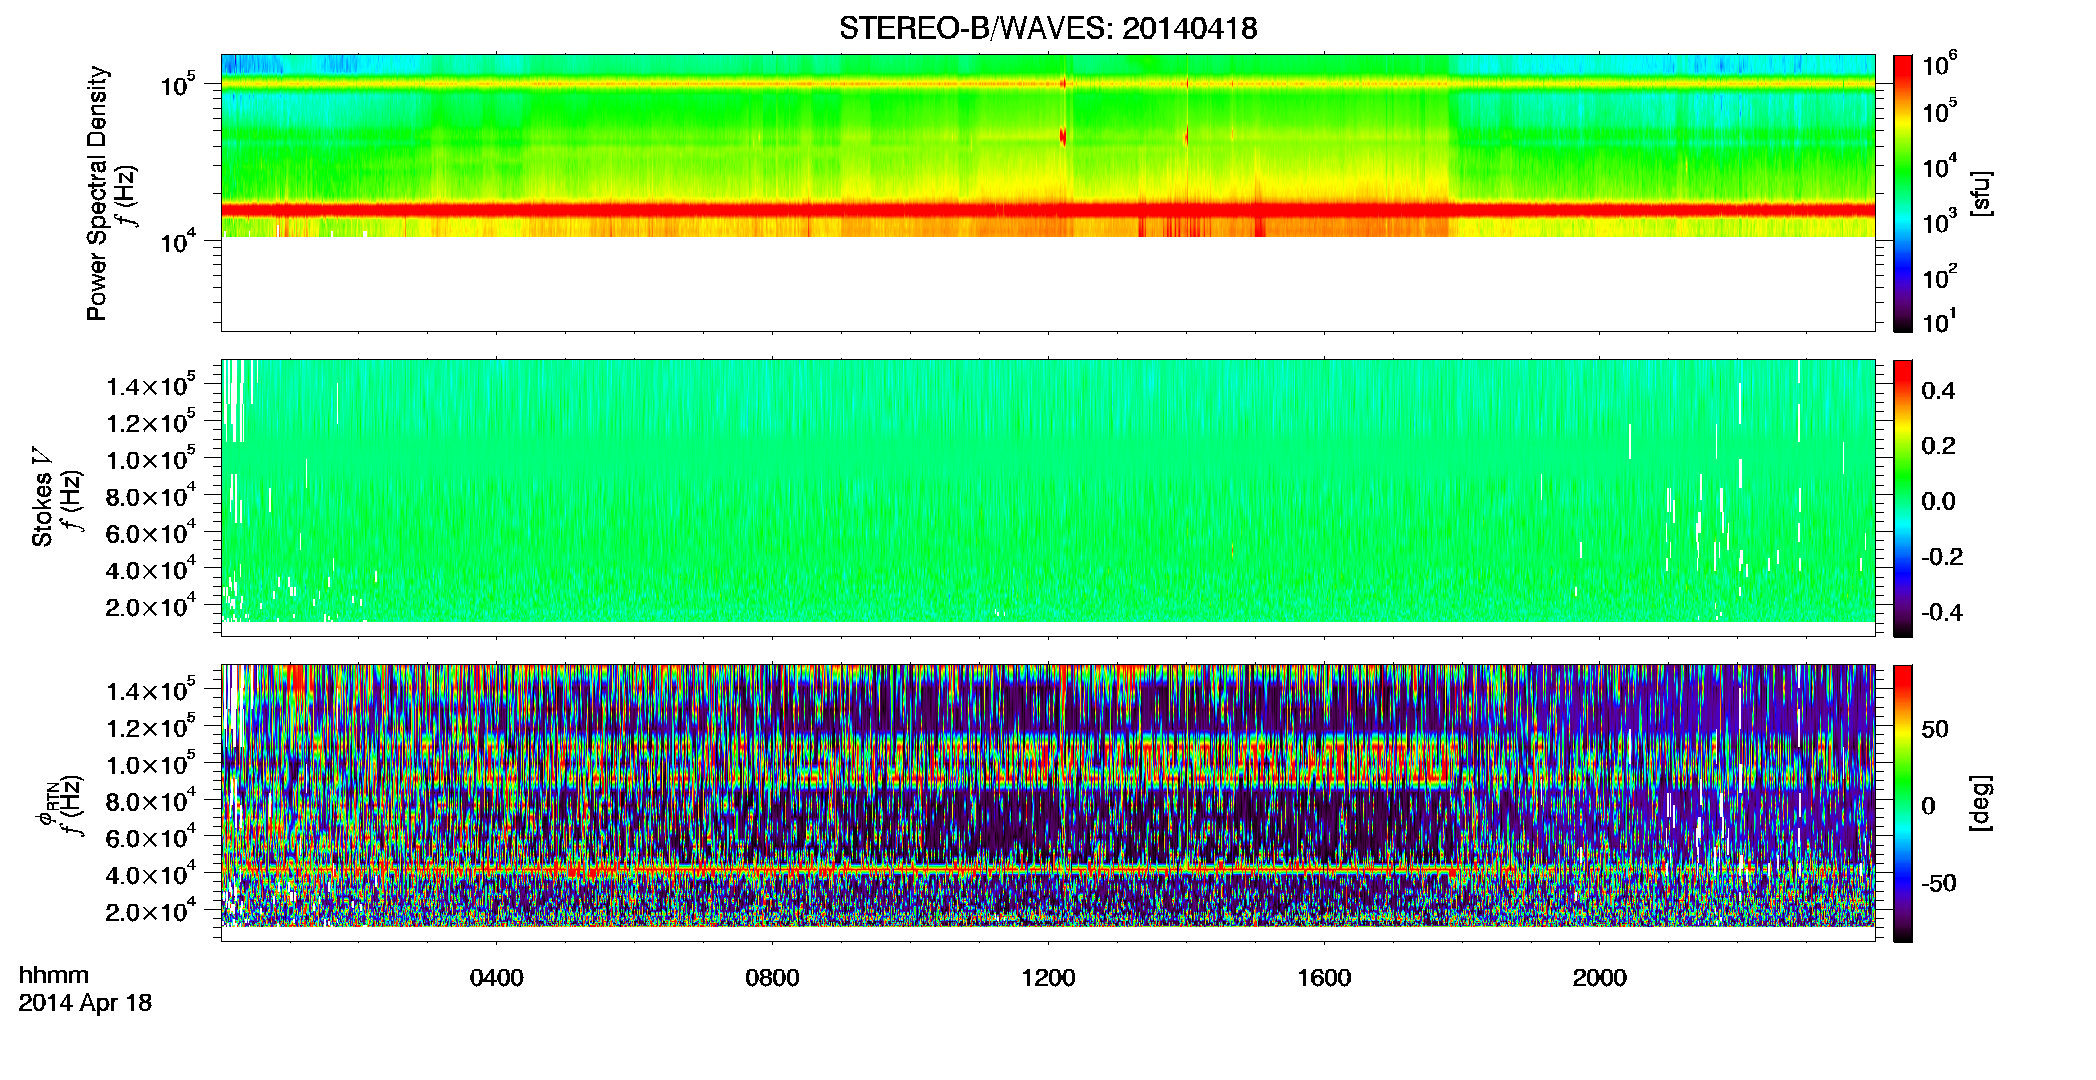Image resolution: width=2096 pixels, height=1080 pixels.
Task: Select the 0400 time axis label
Action: (x=496, y=978)
